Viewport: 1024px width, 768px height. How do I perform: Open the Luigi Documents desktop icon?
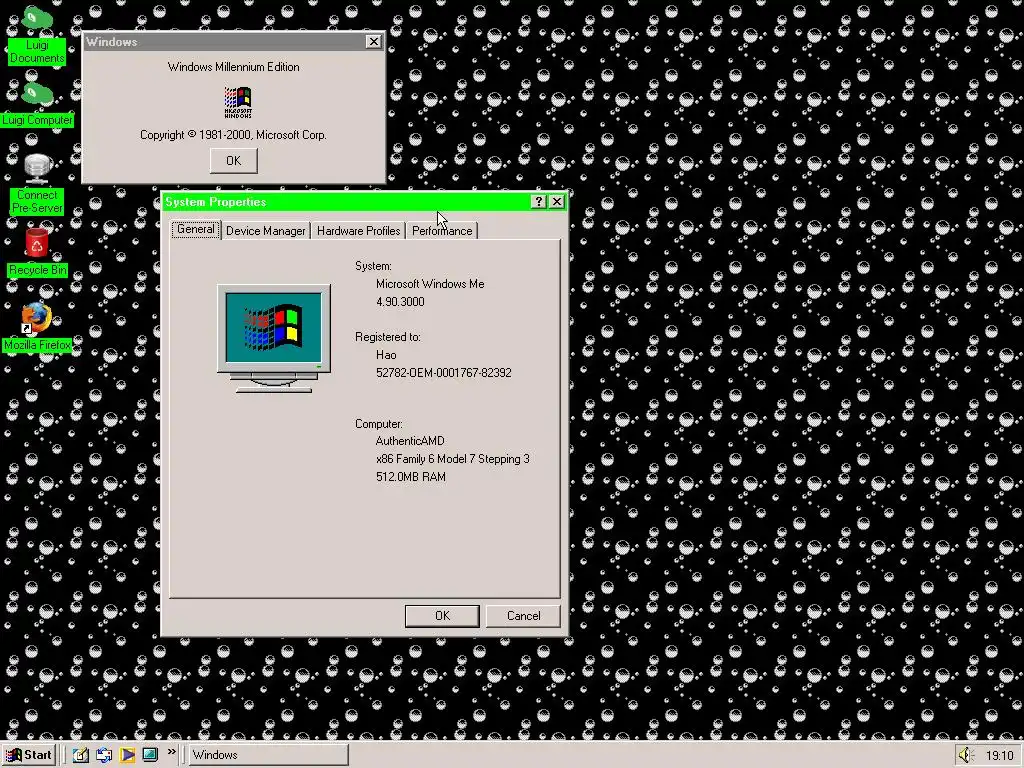[x=37, y=35]
